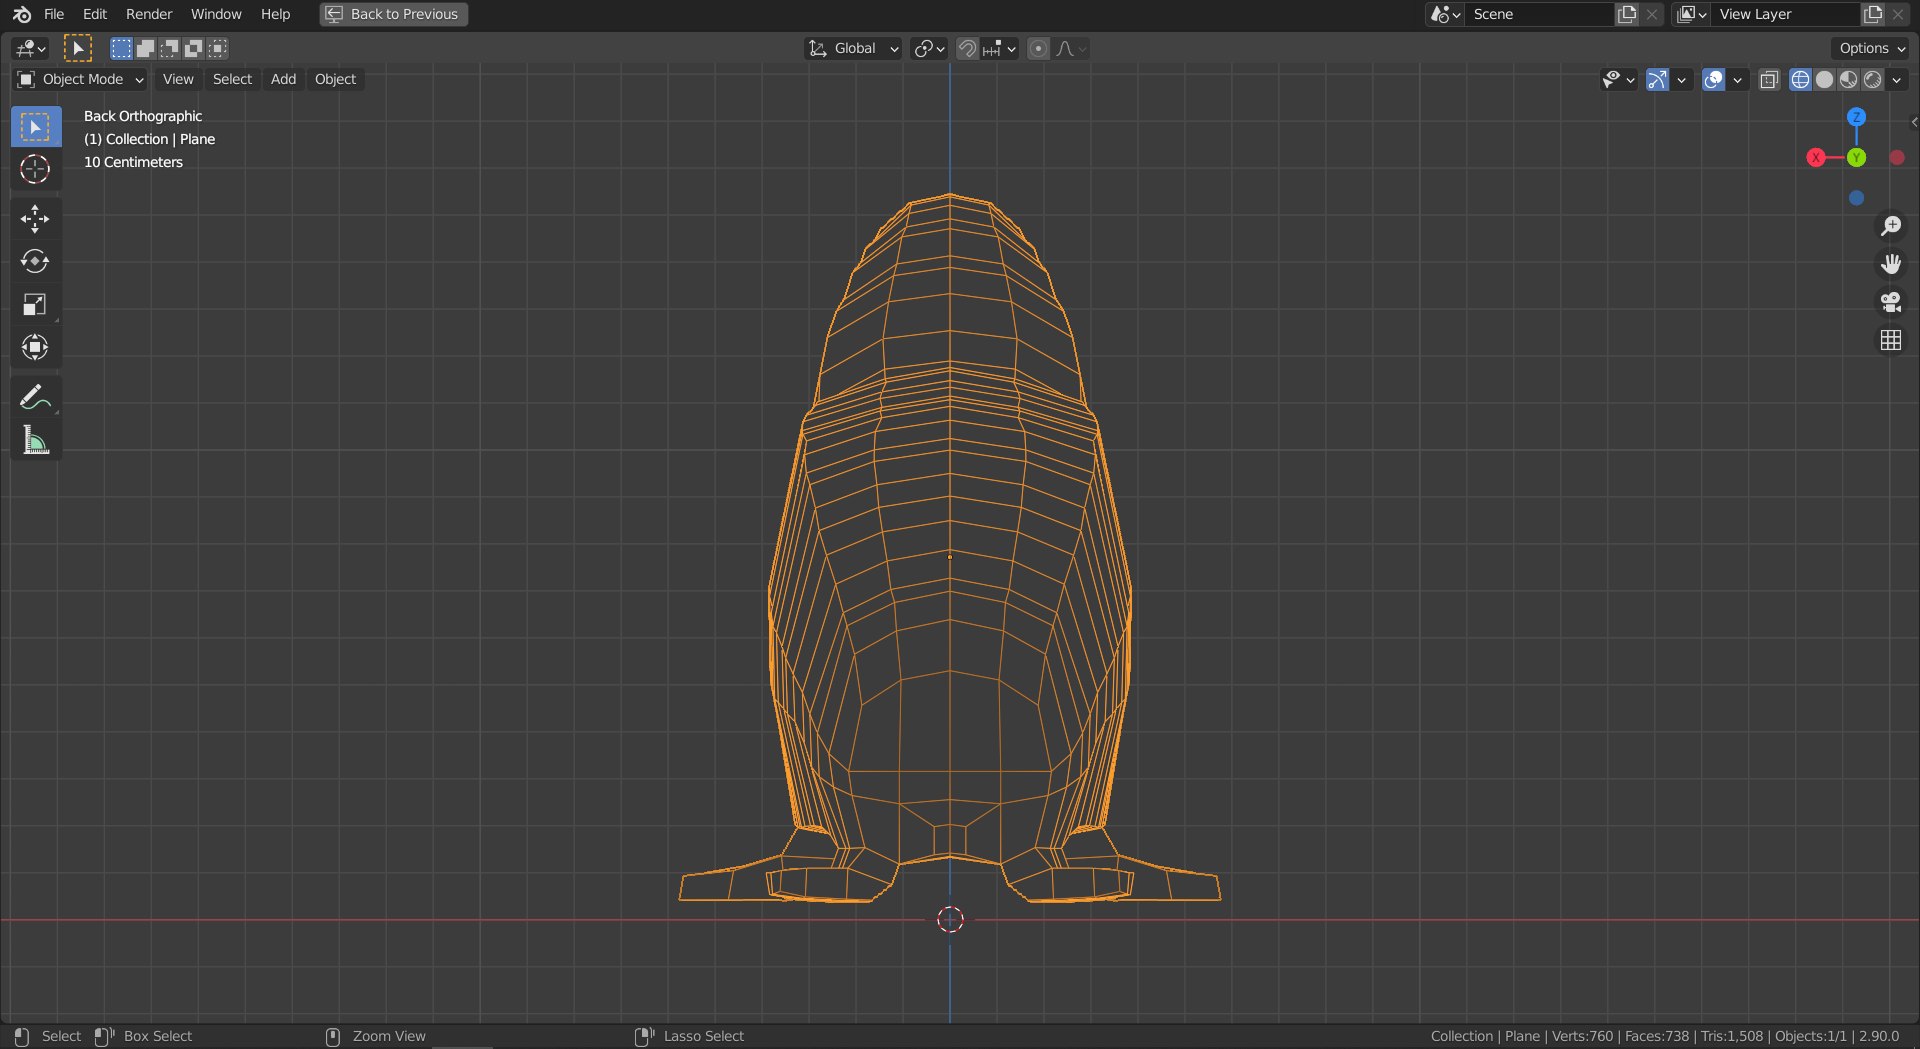This screenshot has height=1049, width=1920.
Task: Click the Blender logo icon
Action: 22,14
